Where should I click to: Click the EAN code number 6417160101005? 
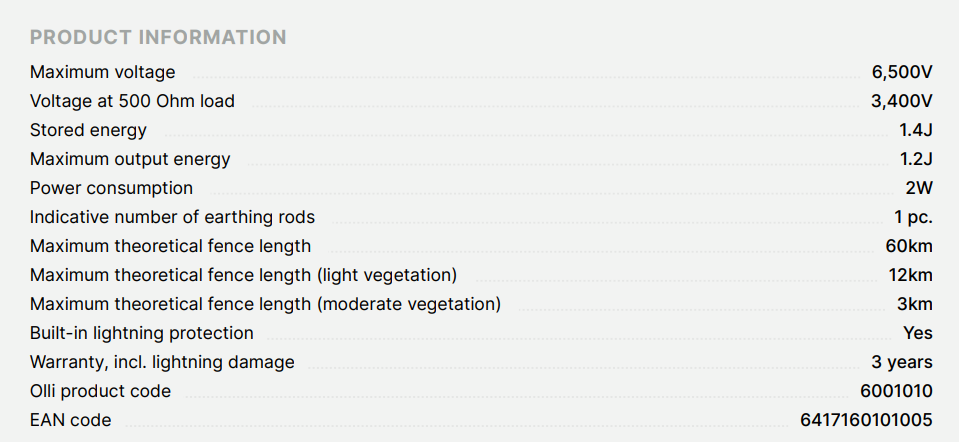click(866, 420)
